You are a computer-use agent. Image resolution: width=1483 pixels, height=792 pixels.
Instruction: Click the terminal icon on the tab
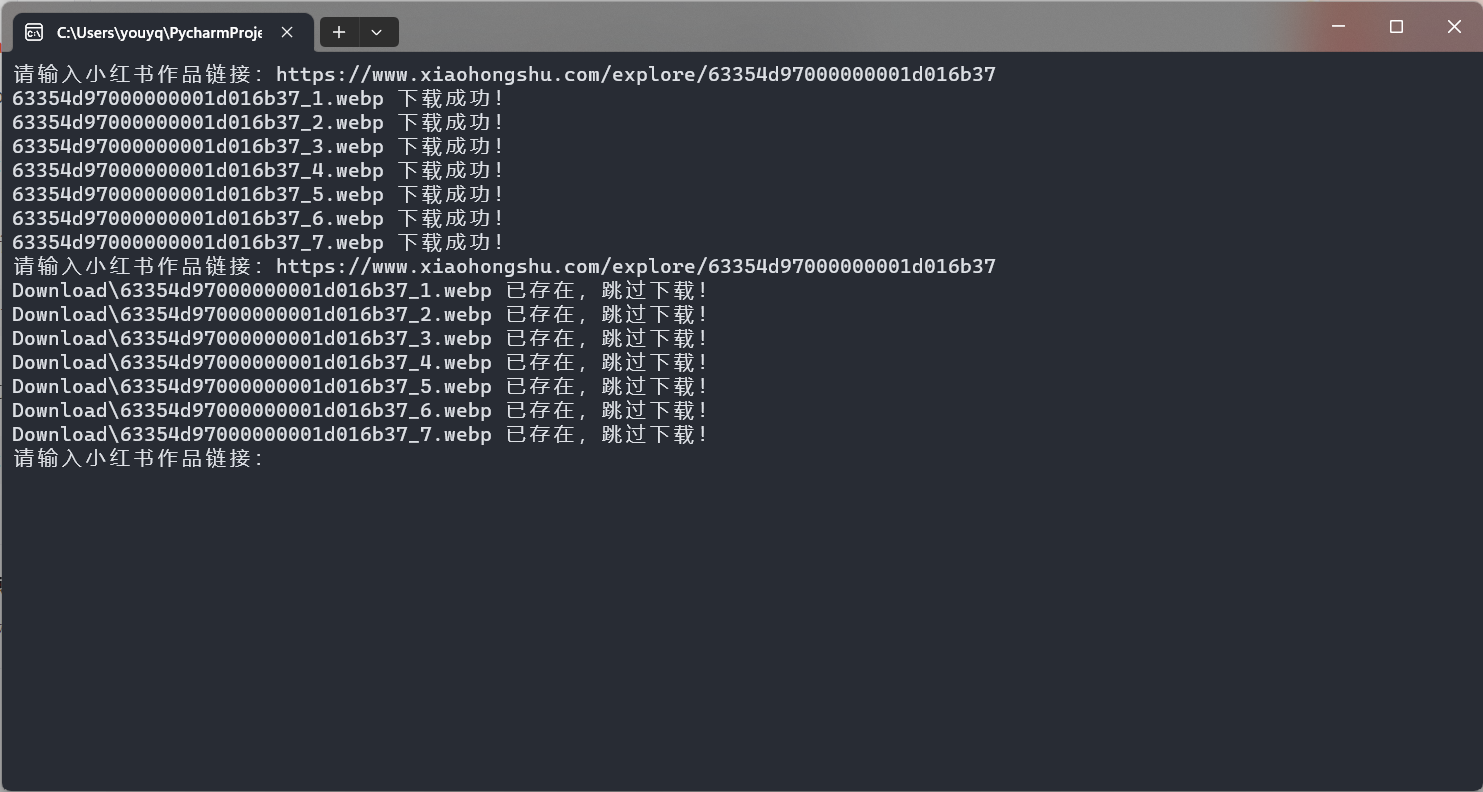click(34, 32)
